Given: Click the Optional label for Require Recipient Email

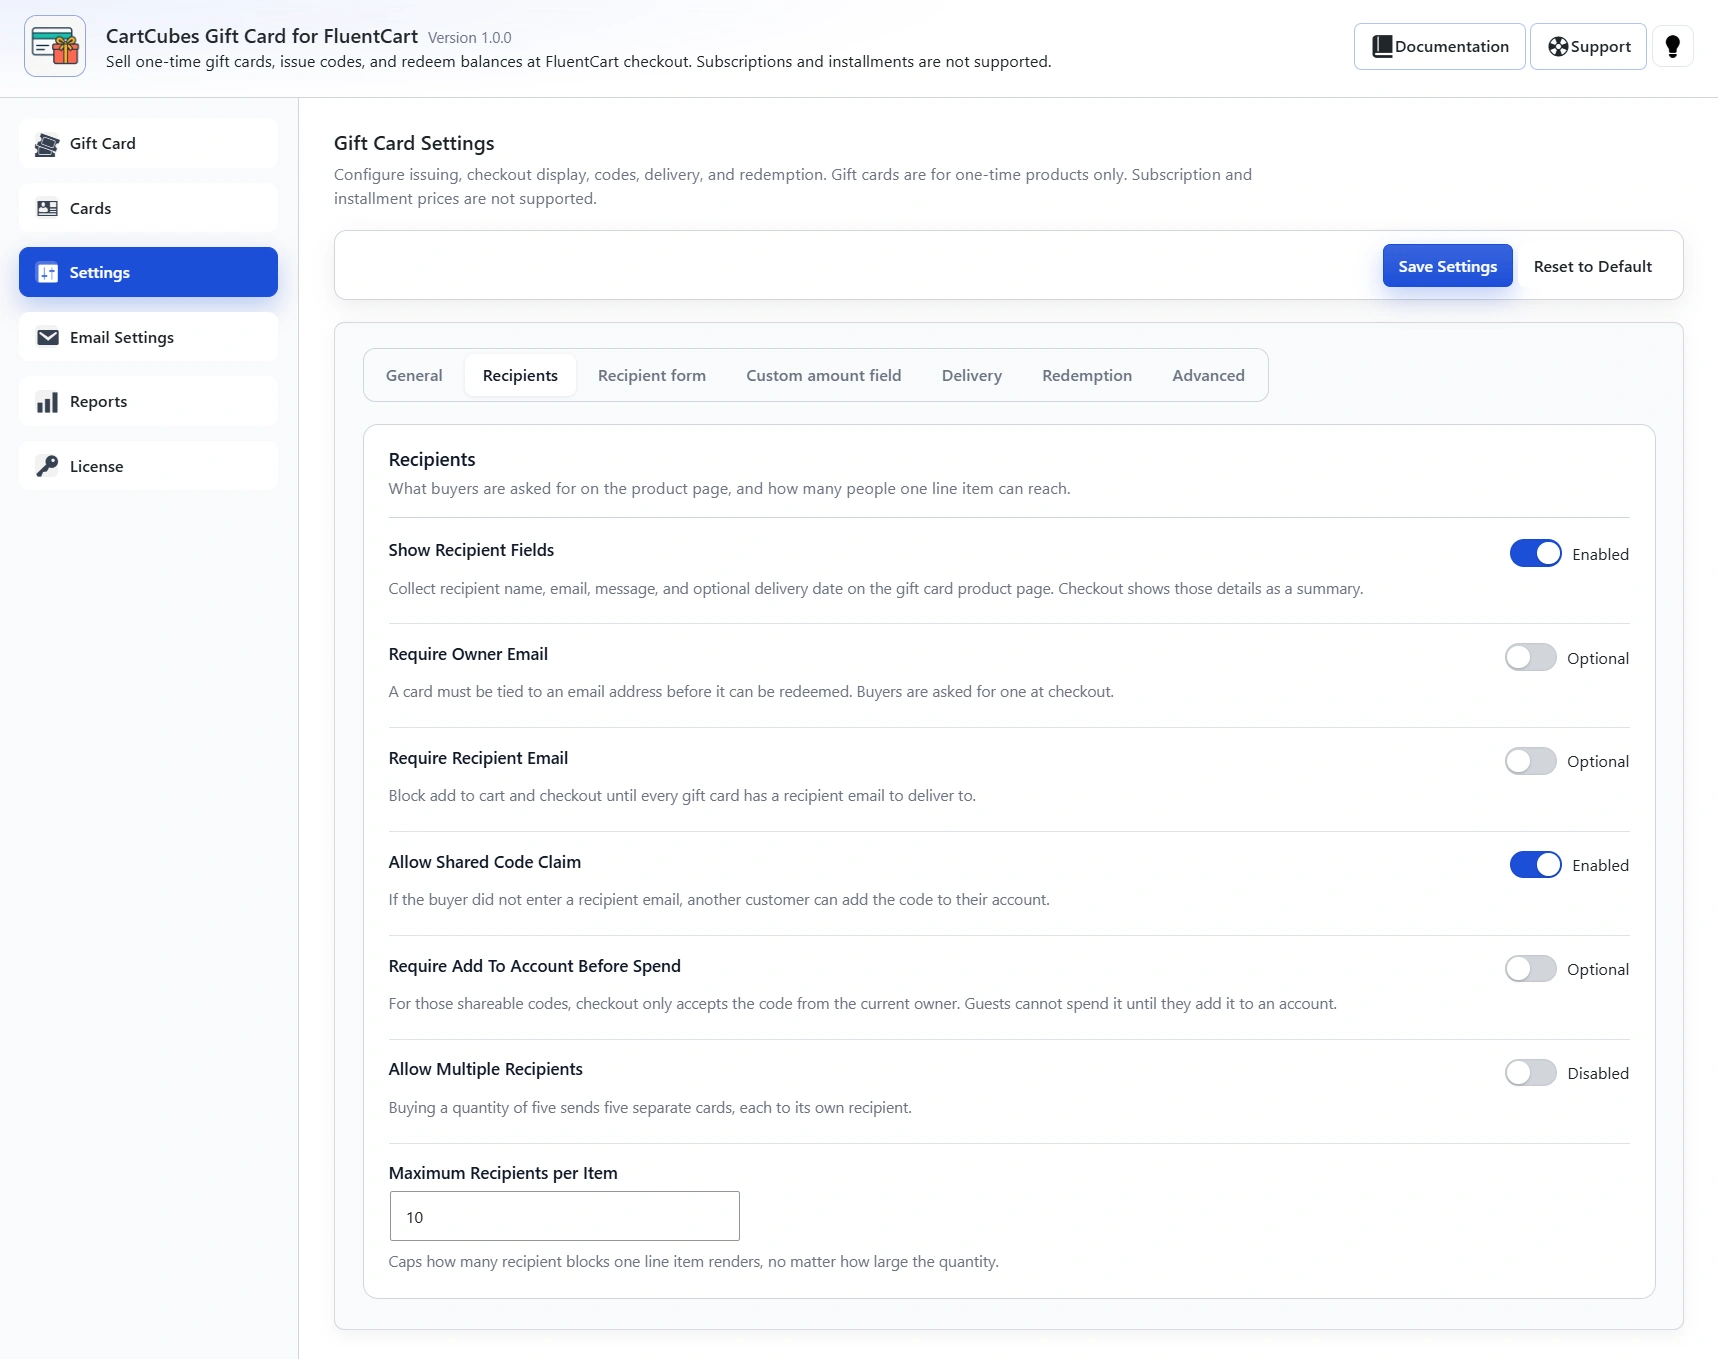Looking at the screenshot, I should tap(1598, 762).
